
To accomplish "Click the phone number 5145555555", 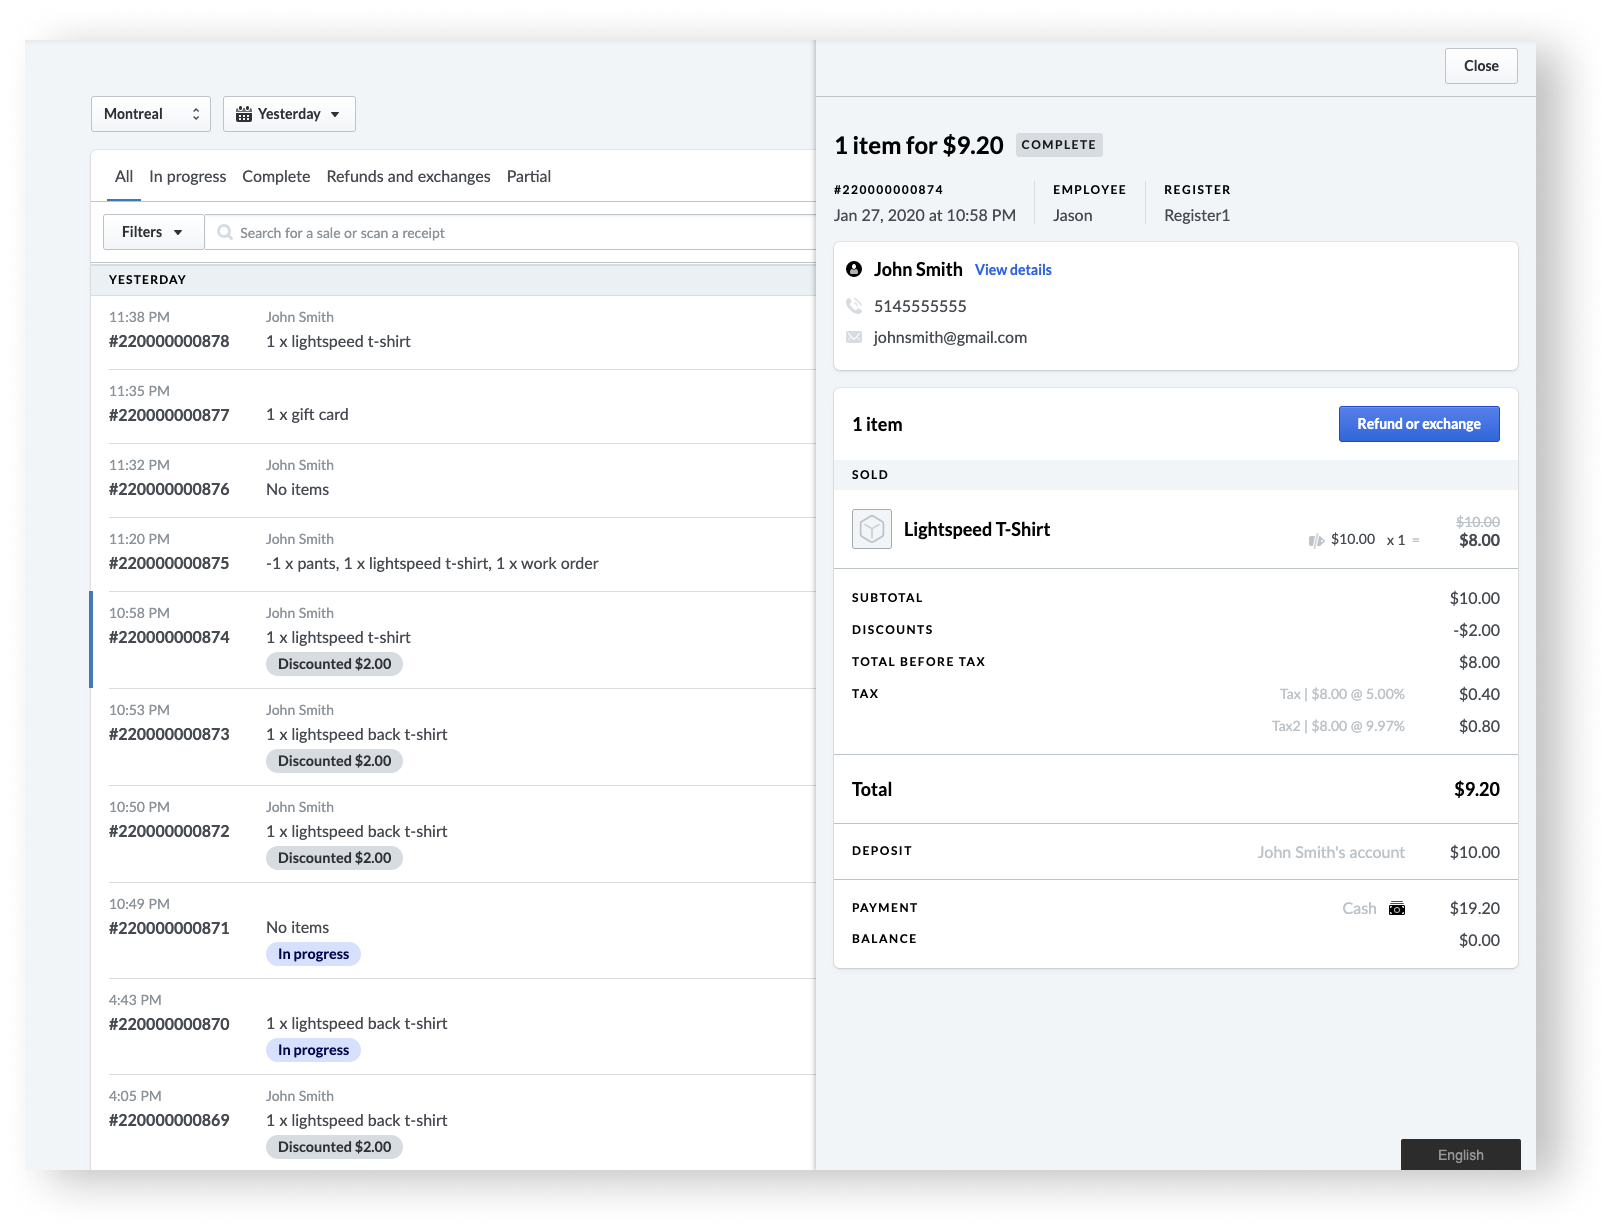I will tap(920, 306).
